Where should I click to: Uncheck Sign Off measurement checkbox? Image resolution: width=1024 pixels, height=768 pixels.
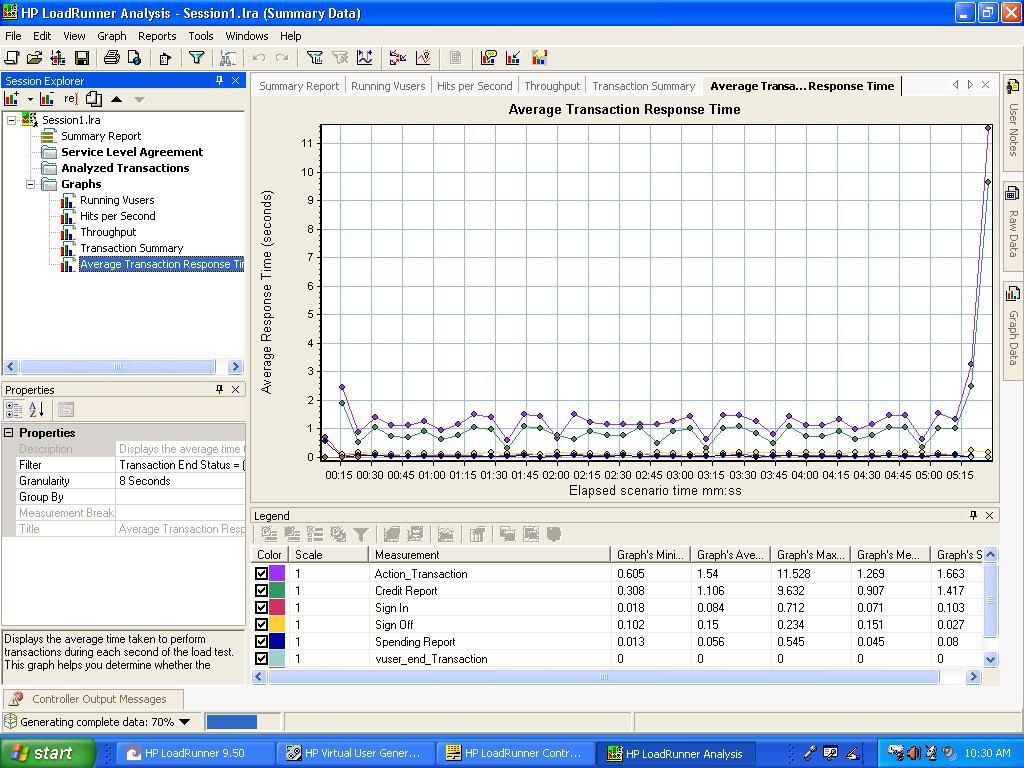(x=261, y=624)
